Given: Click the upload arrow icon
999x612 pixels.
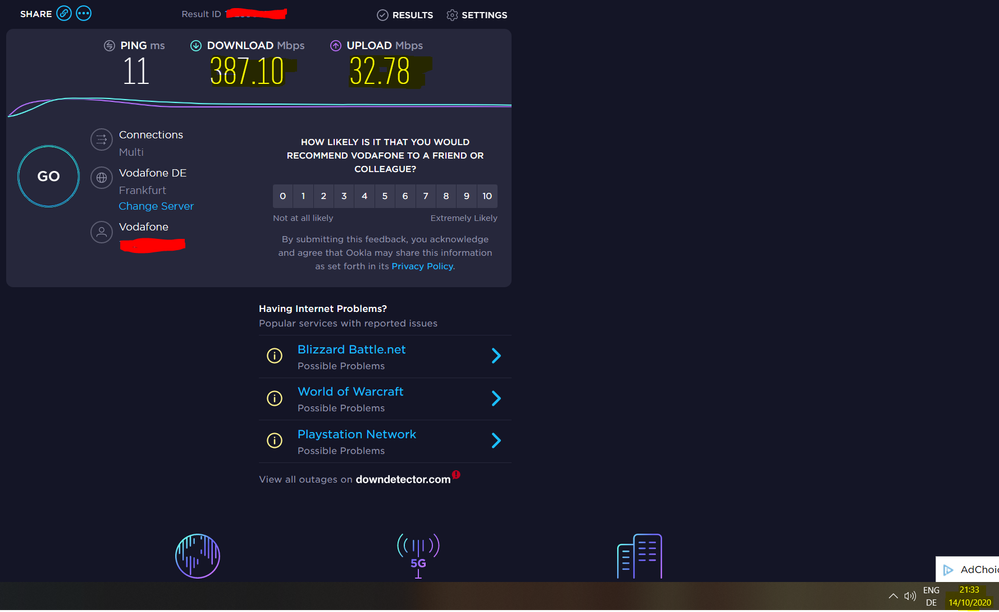Looking at the screenshot, I should click(335, 45).
